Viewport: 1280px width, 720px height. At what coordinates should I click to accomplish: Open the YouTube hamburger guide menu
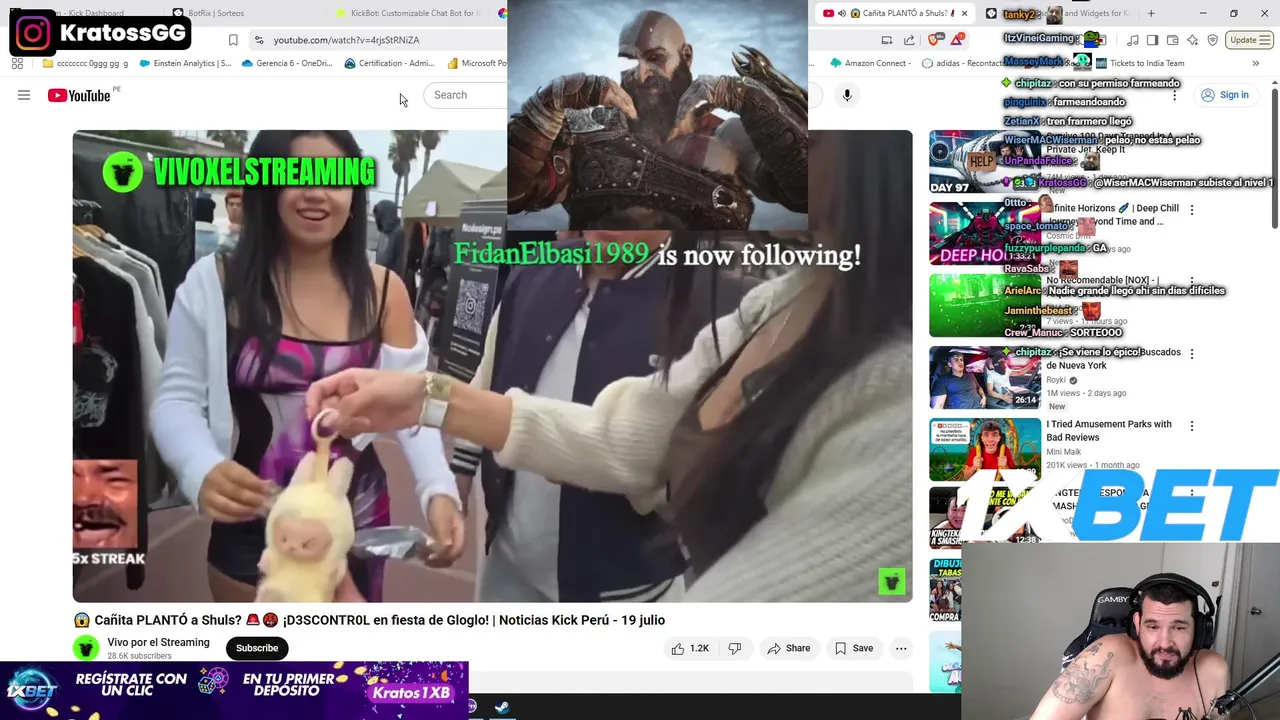tap(24, 95)
